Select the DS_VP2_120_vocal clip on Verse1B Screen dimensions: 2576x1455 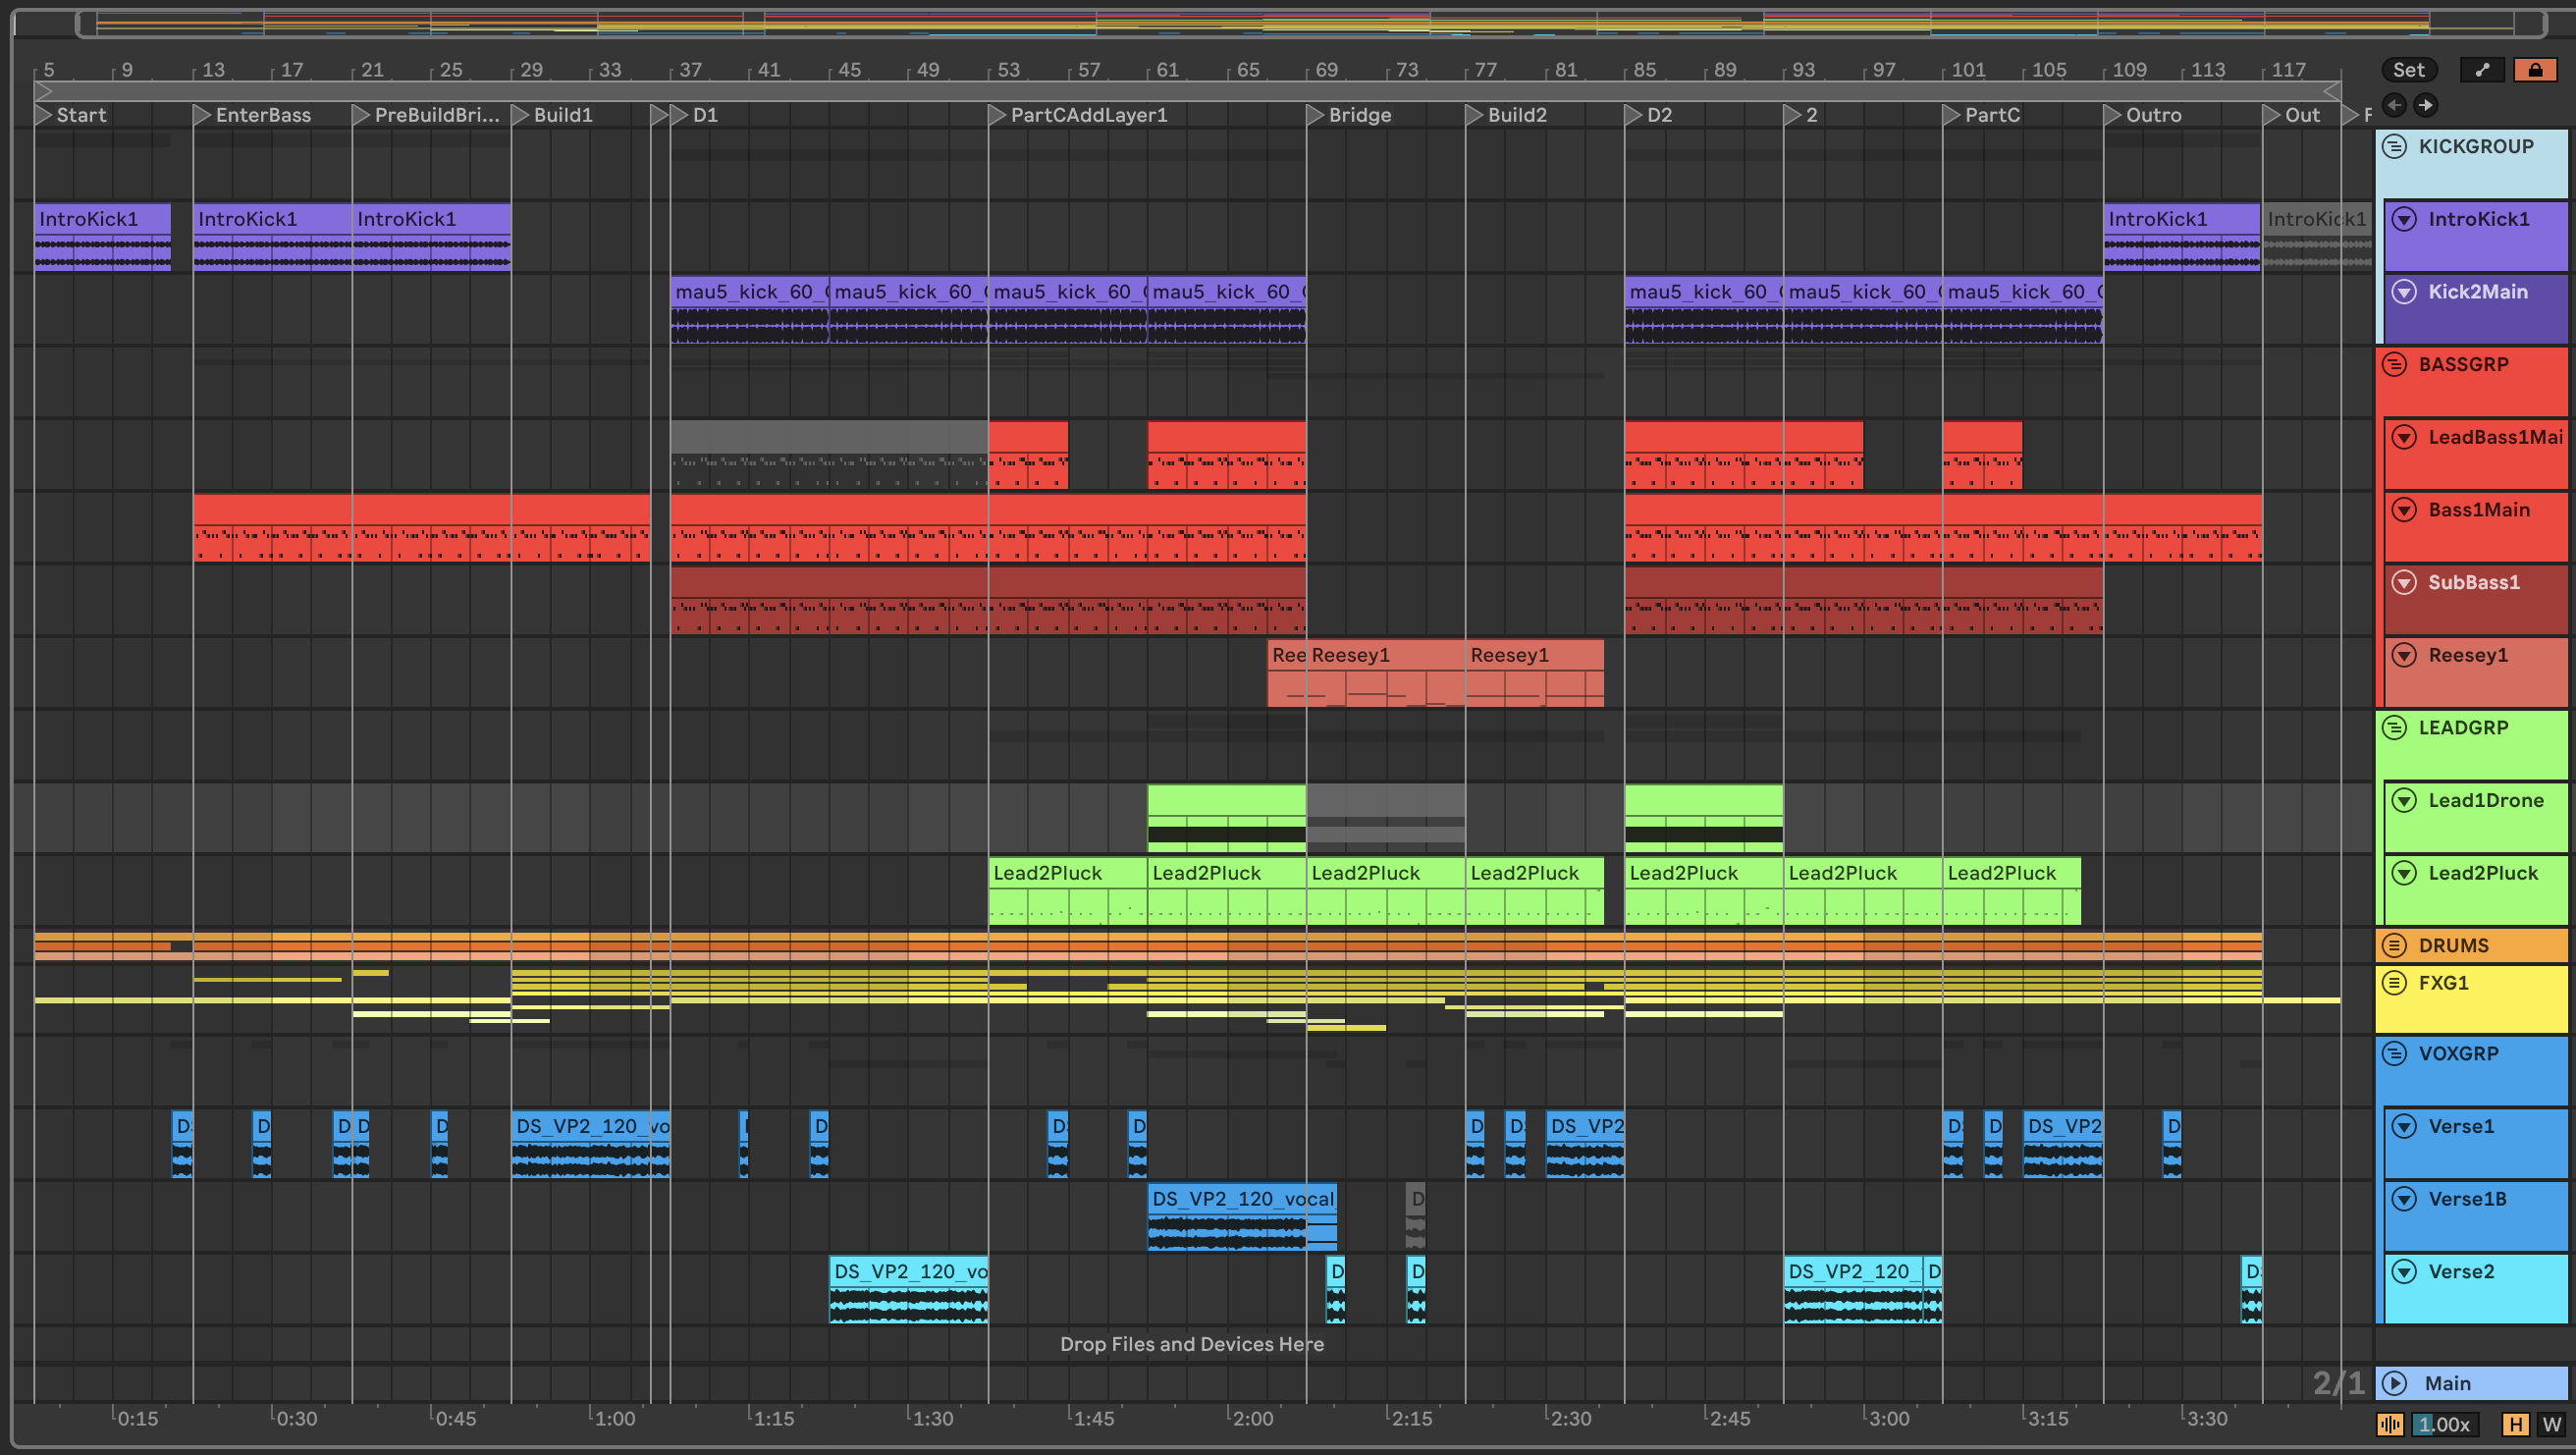[x=1242, y=1217]
